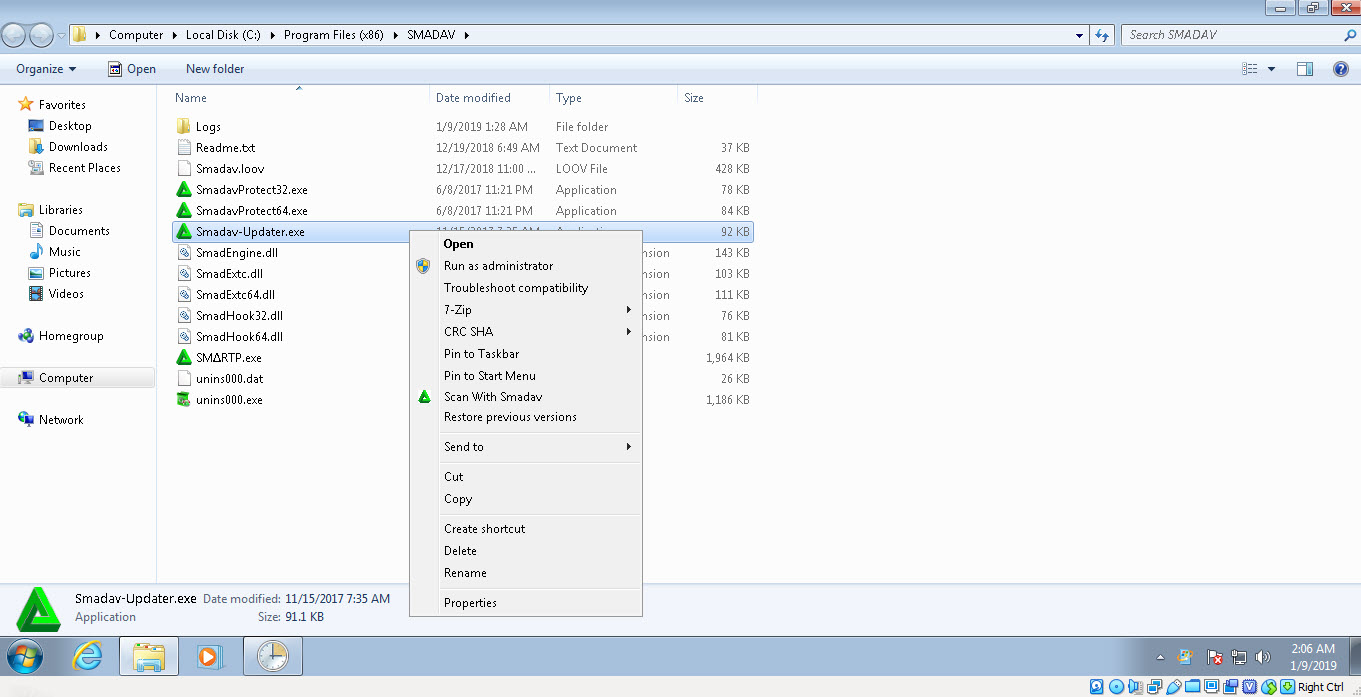Viewport: 1361px width, 697px height.
Task: Expand the Send to submenu
Action: pyautogui.click(x=629, y=447)
